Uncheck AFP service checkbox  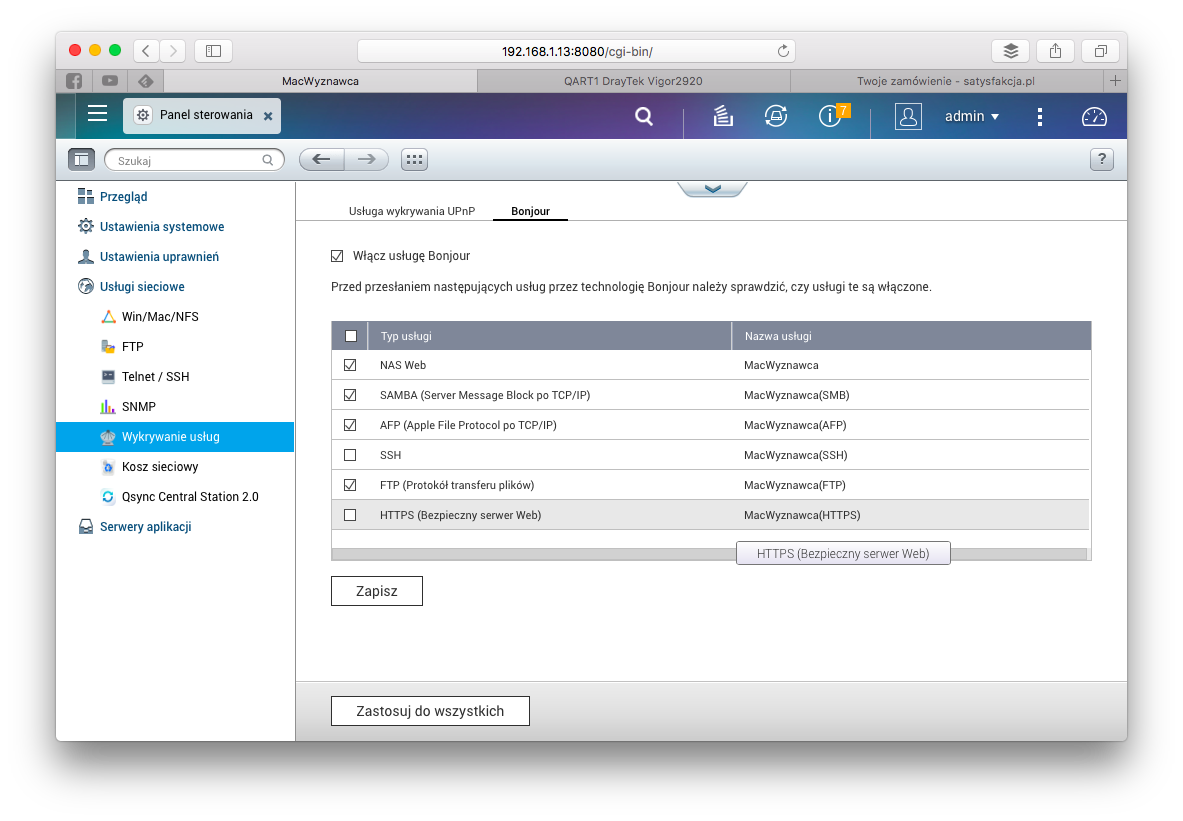pyautogui.click(x=350, y=425)
